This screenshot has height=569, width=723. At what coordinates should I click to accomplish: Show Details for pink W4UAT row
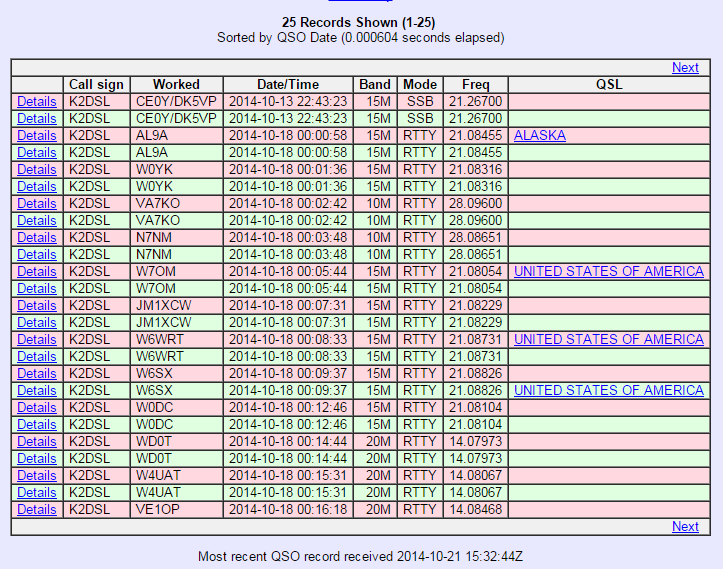tap(37, 475)
